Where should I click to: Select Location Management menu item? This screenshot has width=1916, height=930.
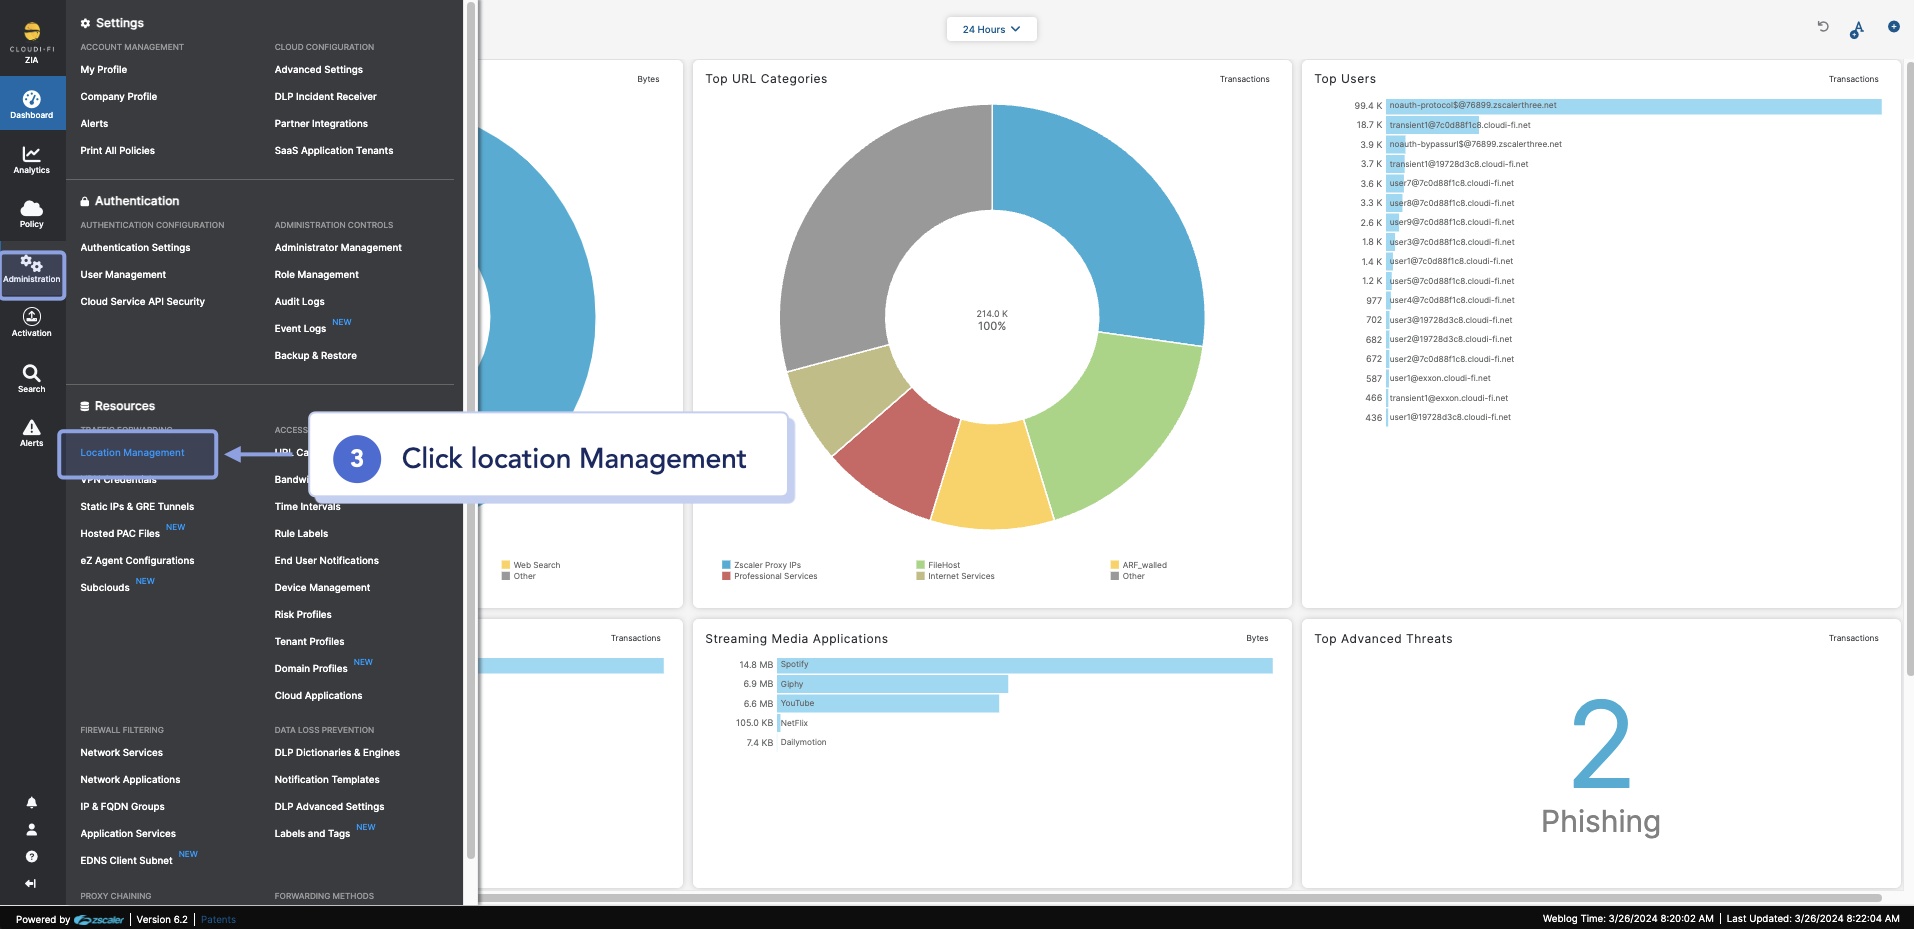pyautogui.click(x=133, y=453)
